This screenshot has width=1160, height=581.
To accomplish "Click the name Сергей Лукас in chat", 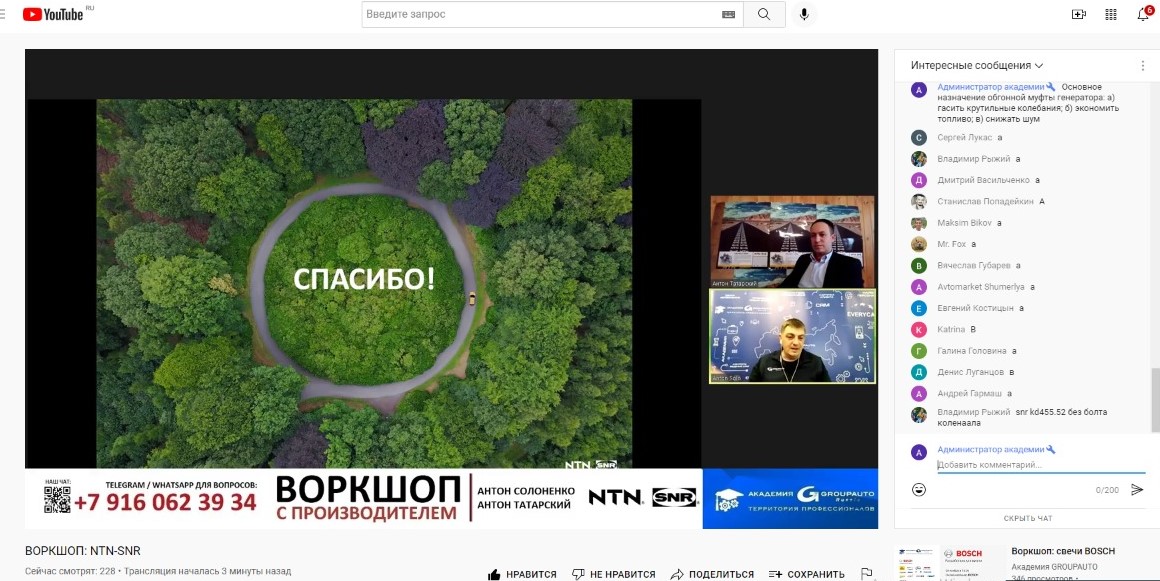I will 965,138.
